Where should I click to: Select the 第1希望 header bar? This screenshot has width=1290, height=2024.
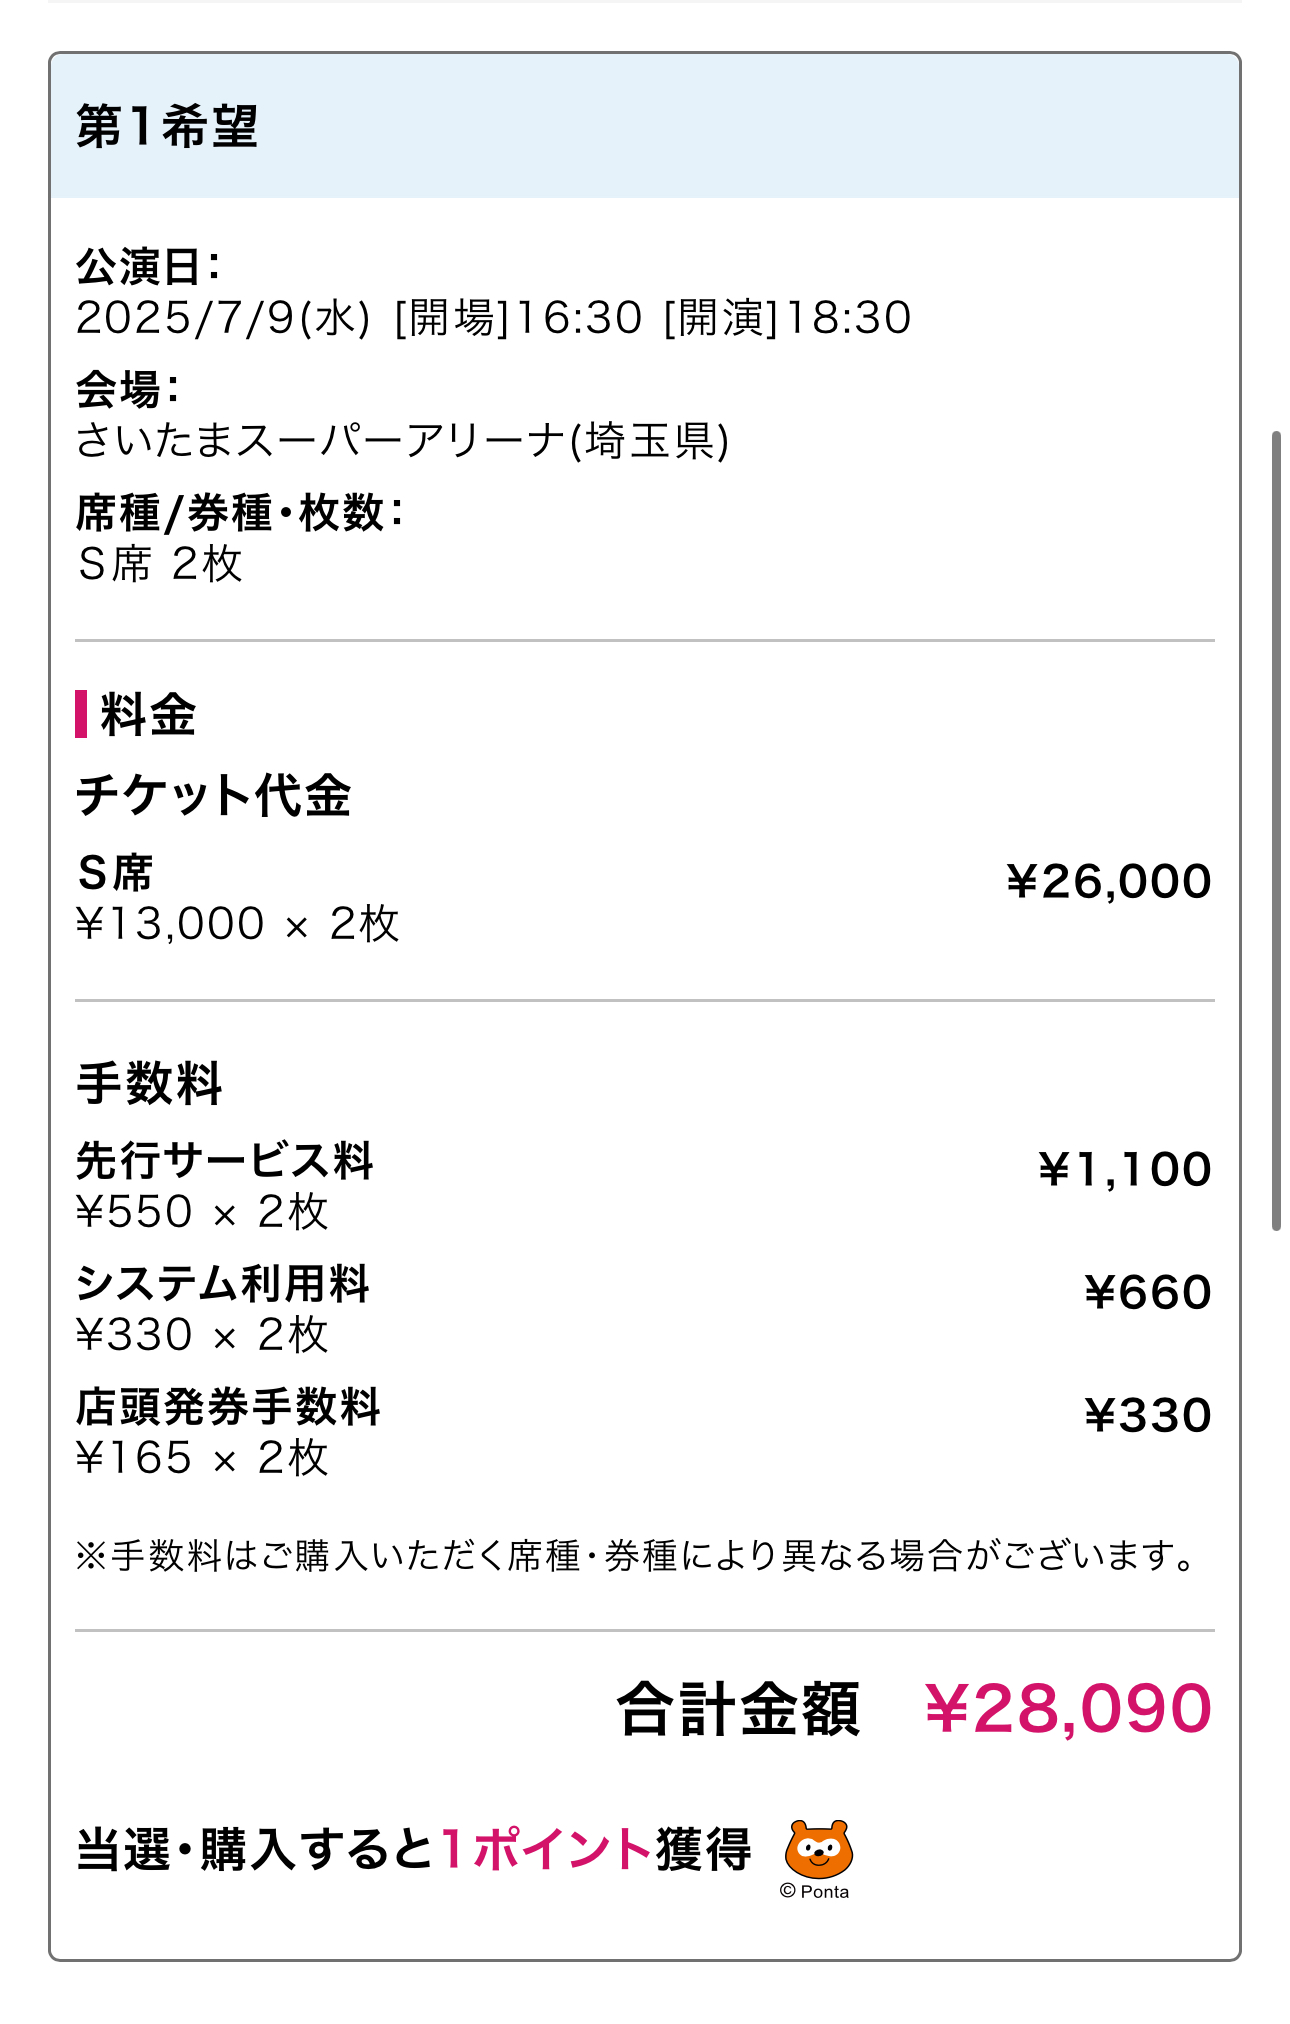645,126
